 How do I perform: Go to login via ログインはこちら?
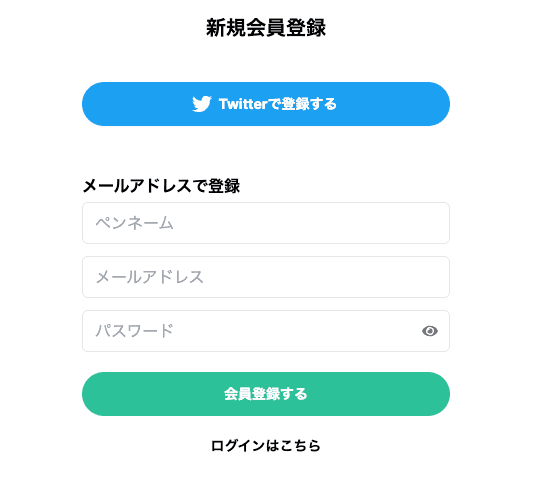pos(266,445)
